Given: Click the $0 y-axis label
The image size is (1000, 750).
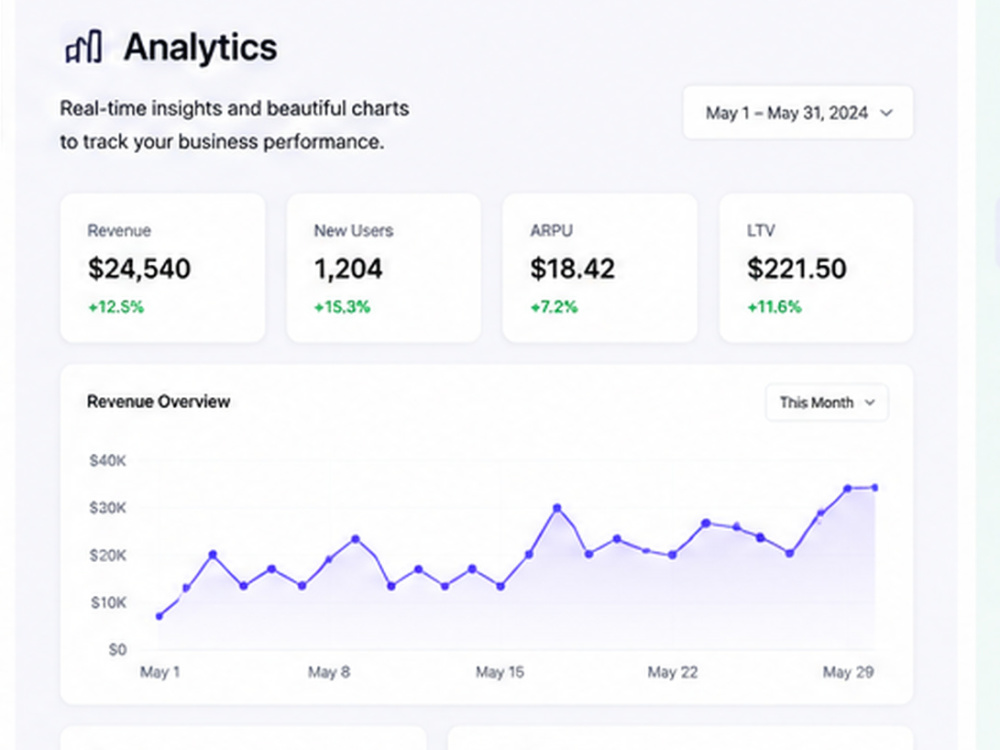Looking at the screenshot, I should (117, 650).
